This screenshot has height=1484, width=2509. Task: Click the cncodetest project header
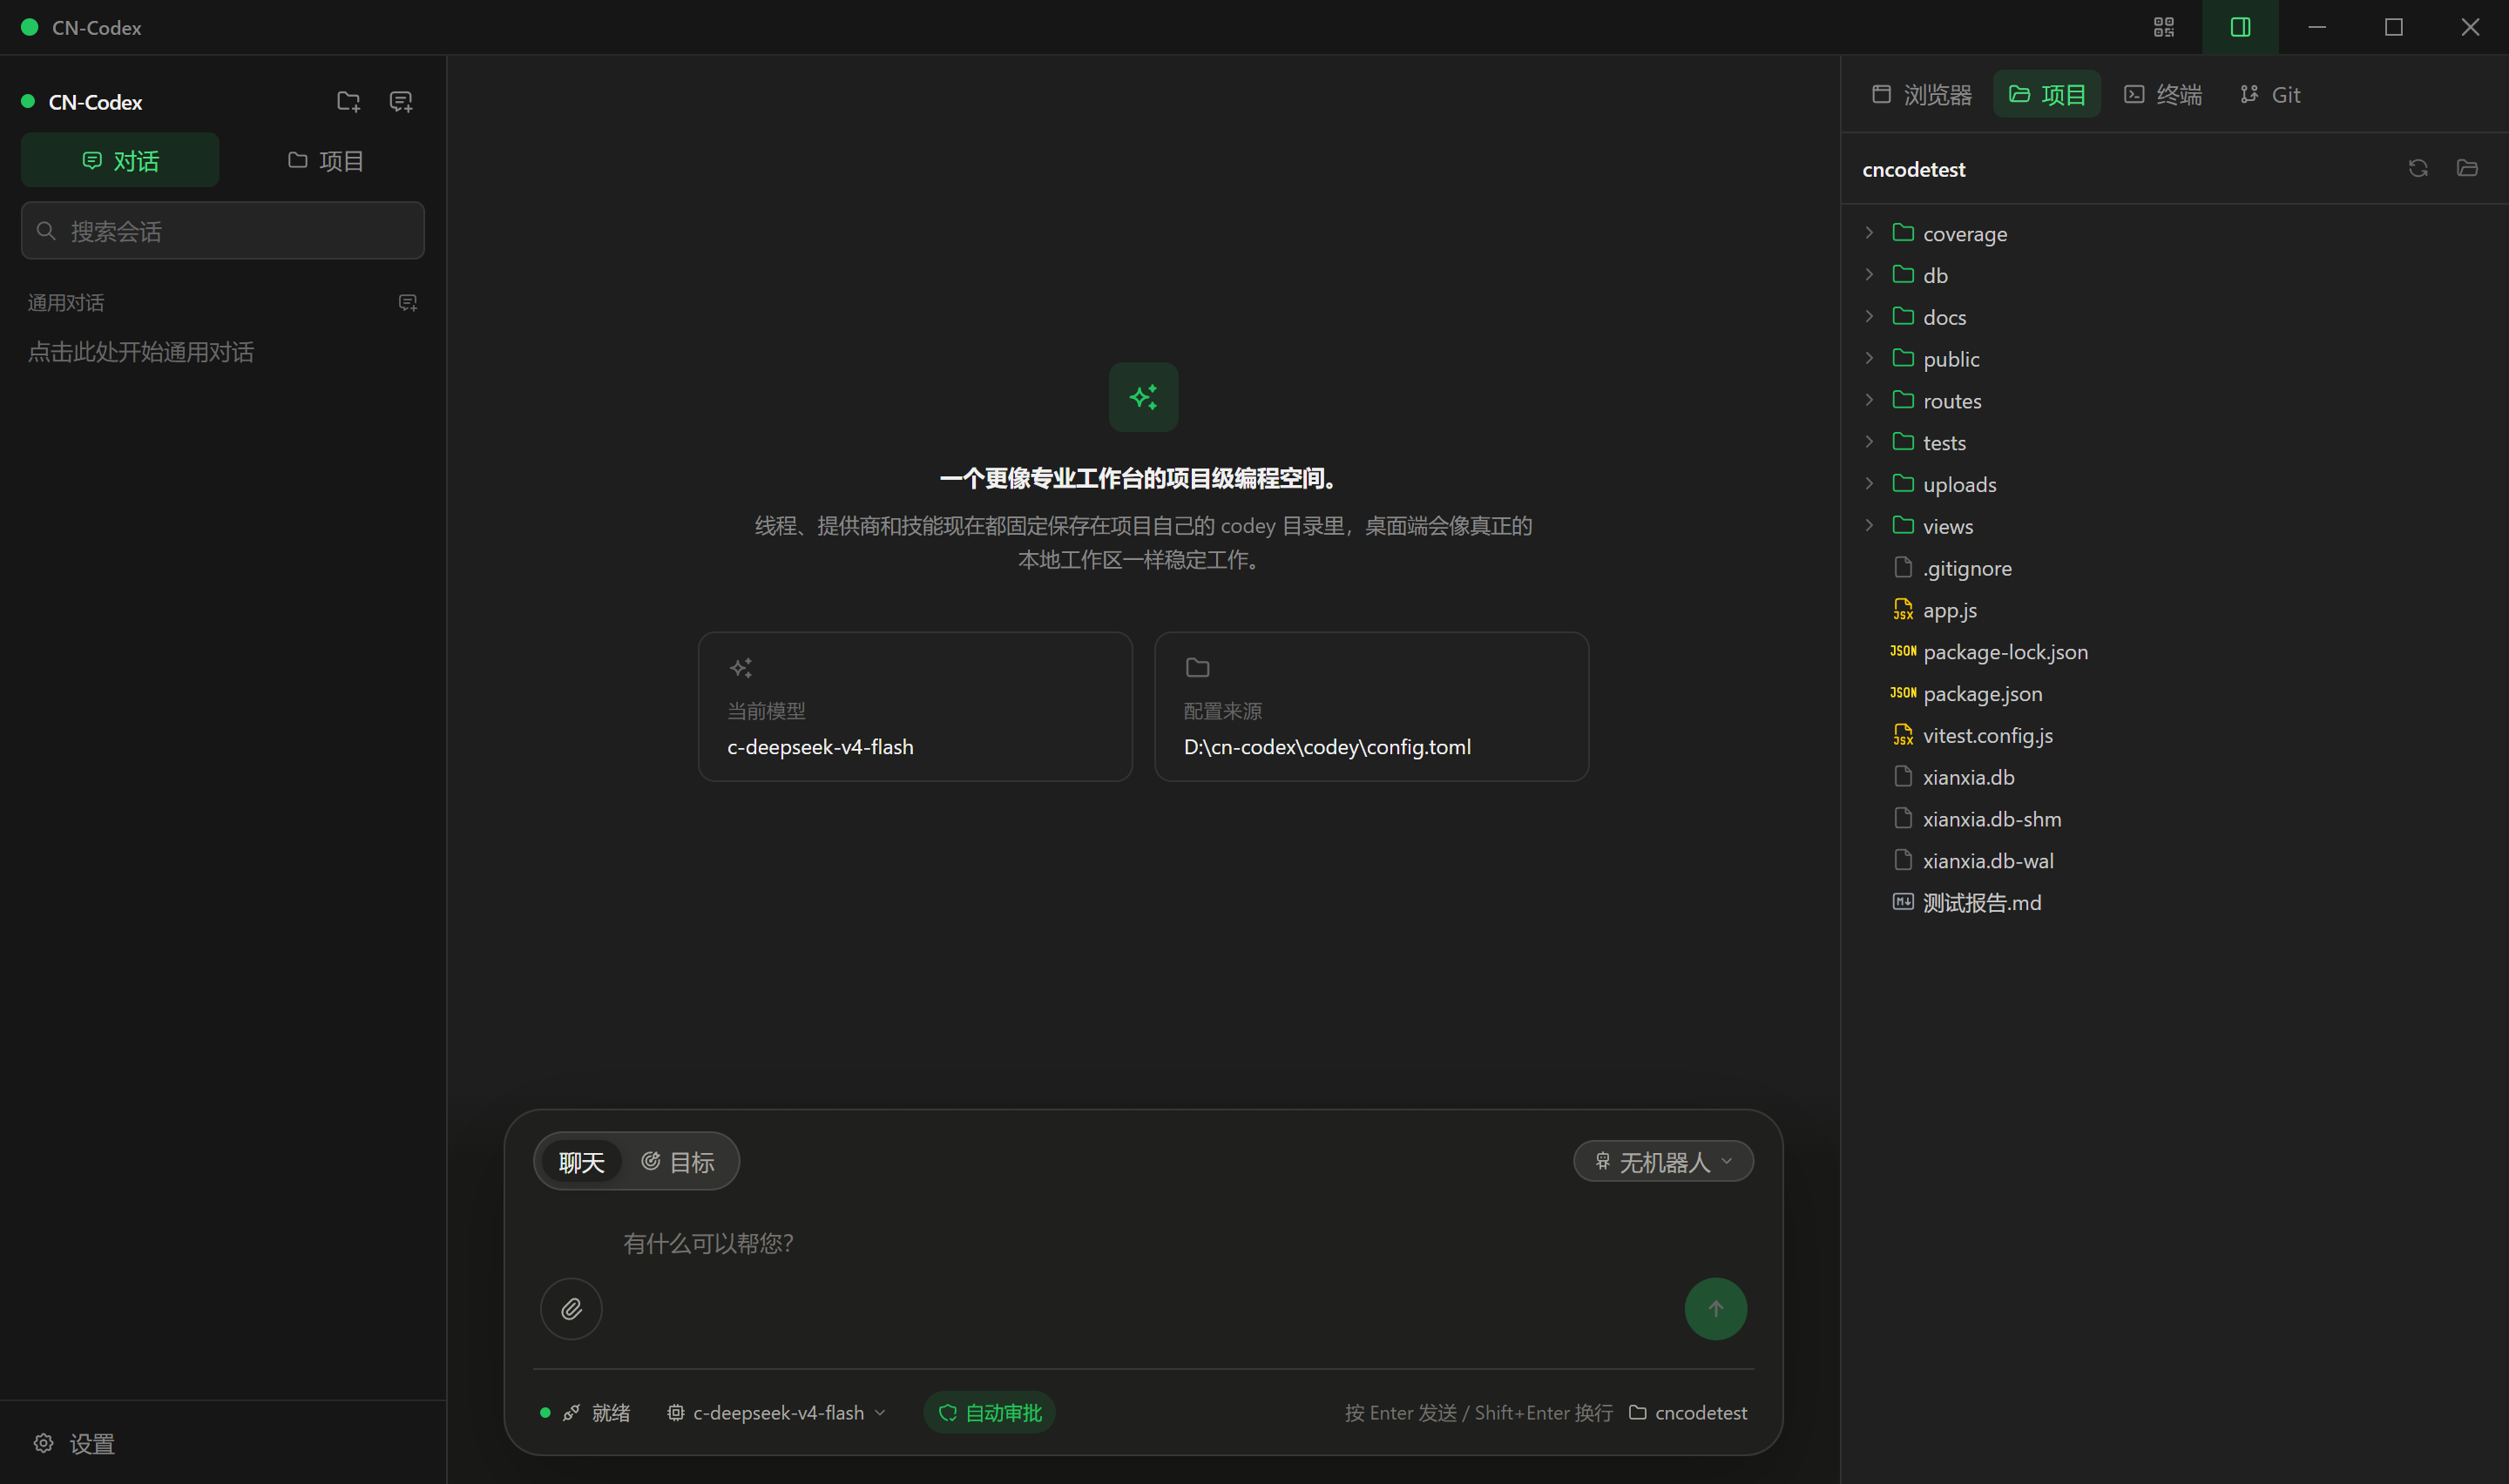(1913, 169)
